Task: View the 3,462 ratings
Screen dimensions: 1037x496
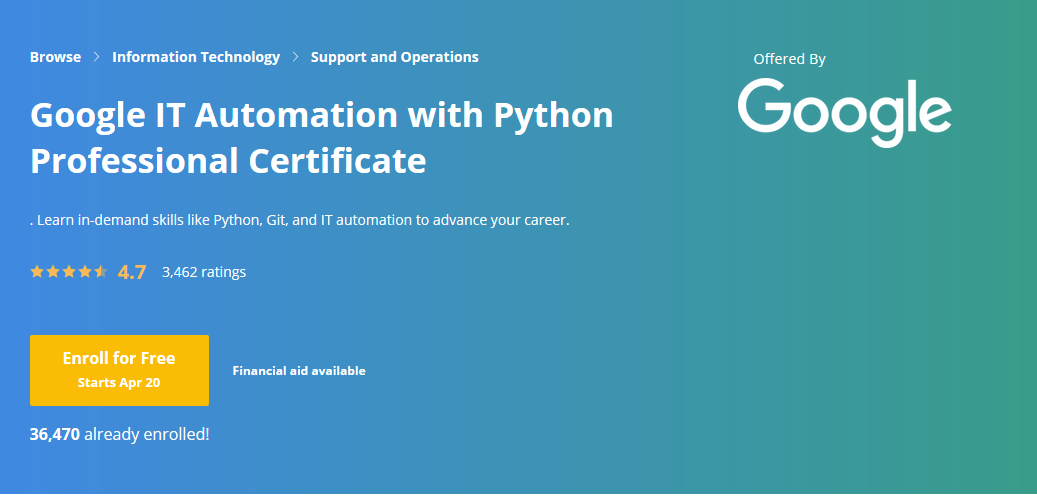Action: click(204, 272)
